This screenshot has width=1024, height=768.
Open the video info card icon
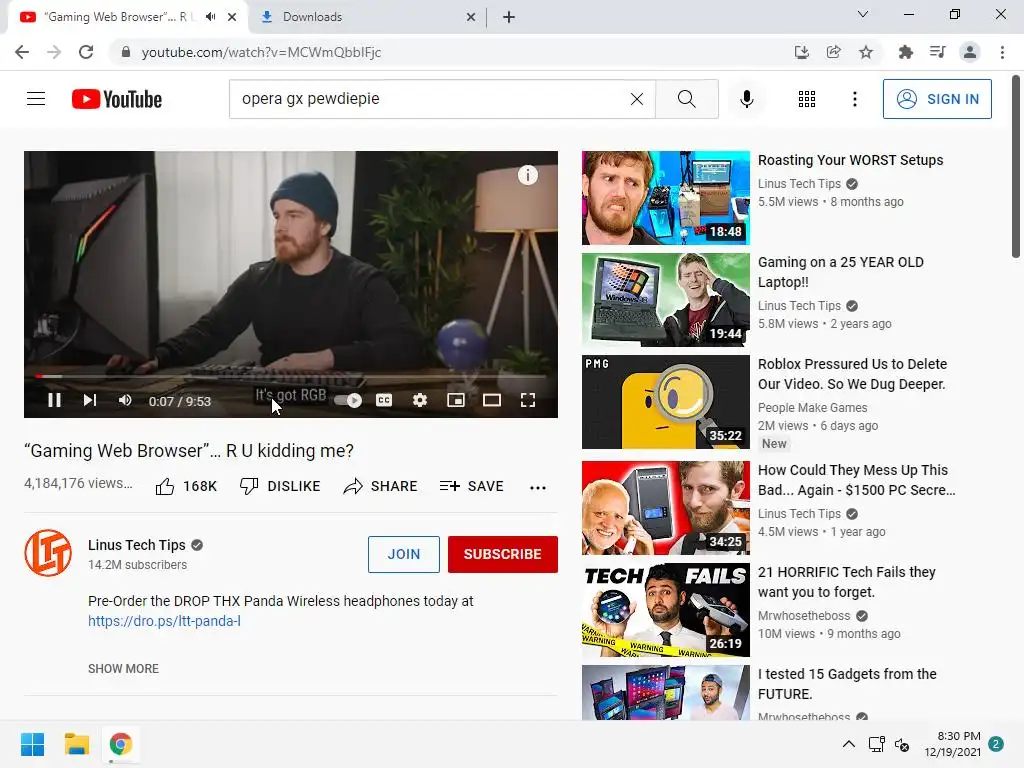[x=528, y=175]
